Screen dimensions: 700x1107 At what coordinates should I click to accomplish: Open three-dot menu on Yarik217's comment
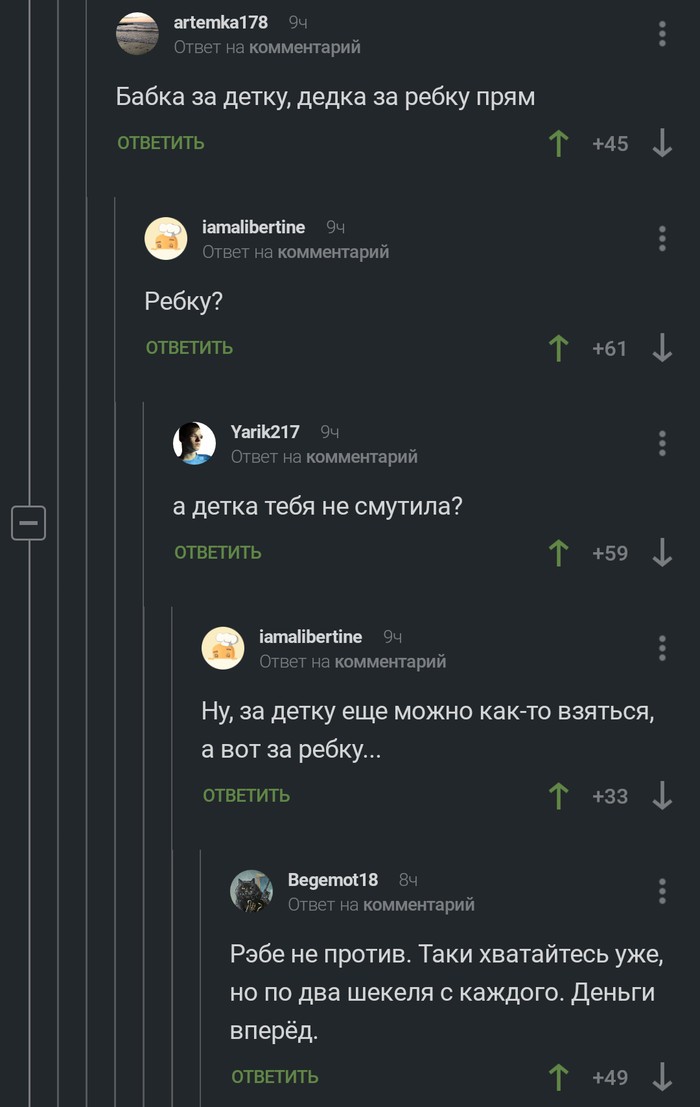coord(662,443)
